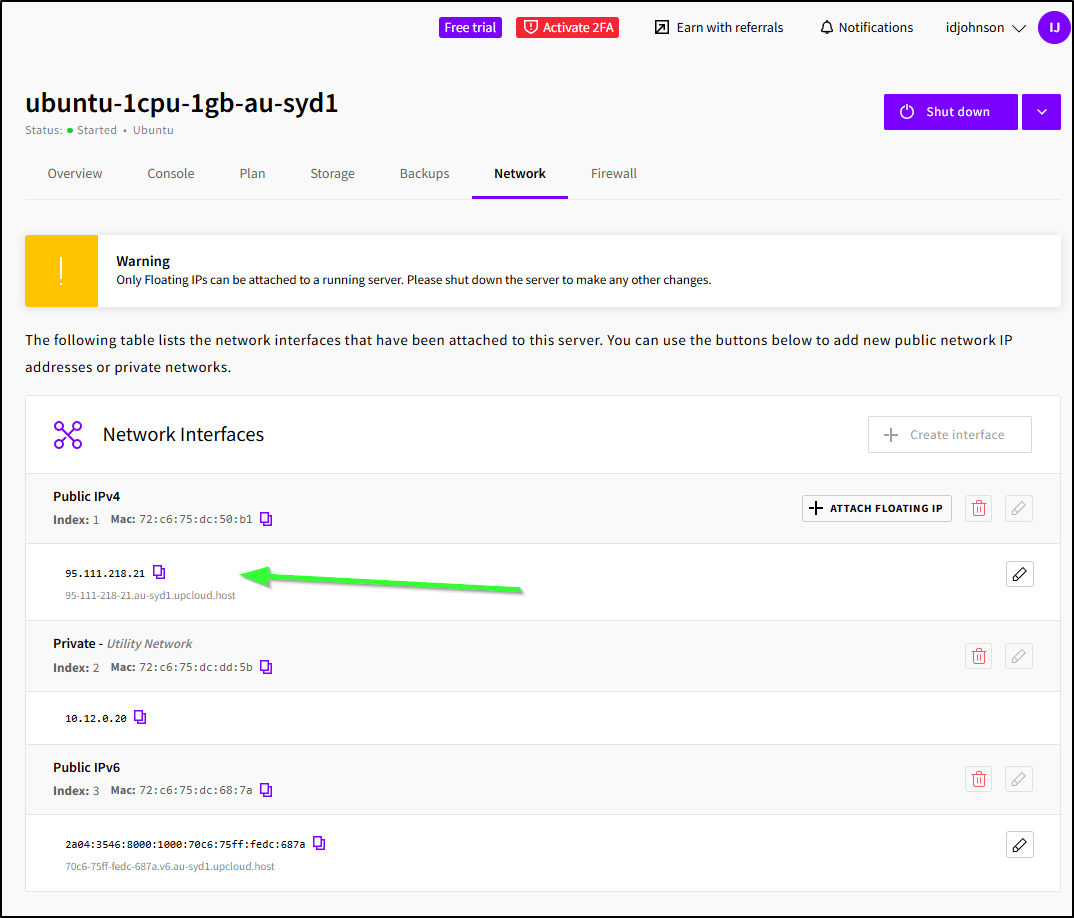Open the idjohnson account dropdown

(x=986, y=28)
